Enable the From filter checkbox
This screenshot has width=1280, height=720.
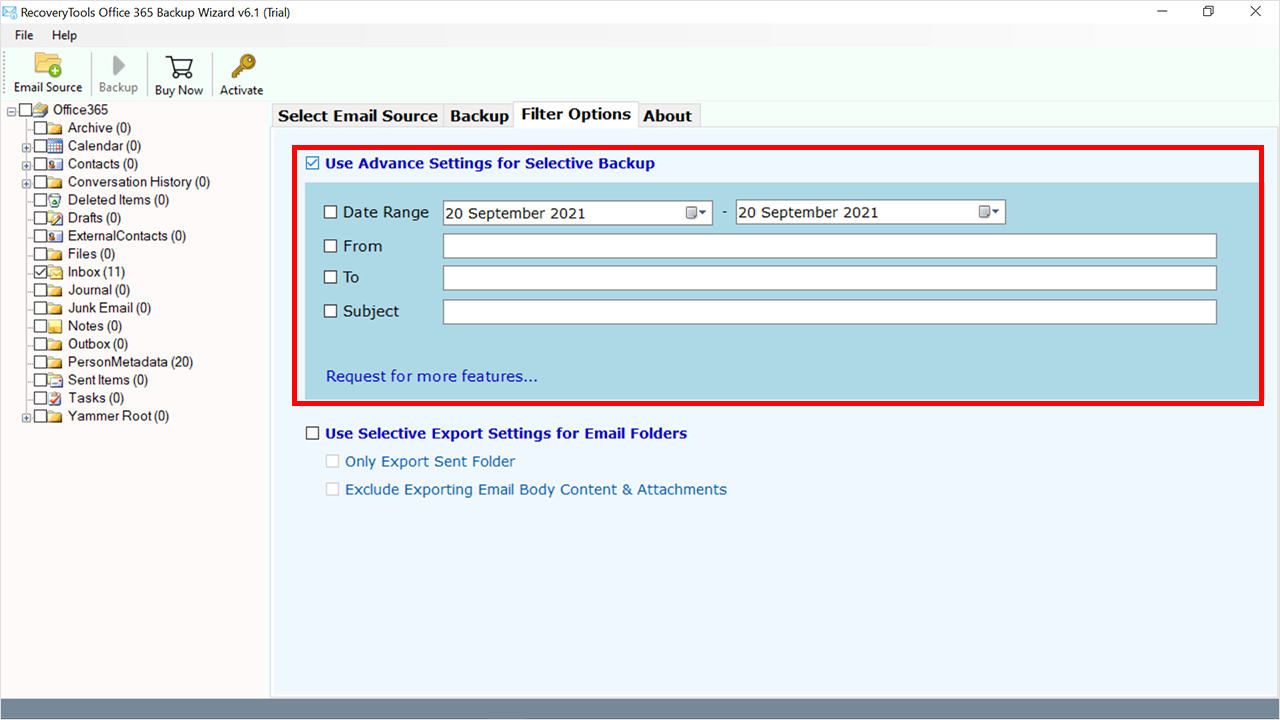(331, 246)
